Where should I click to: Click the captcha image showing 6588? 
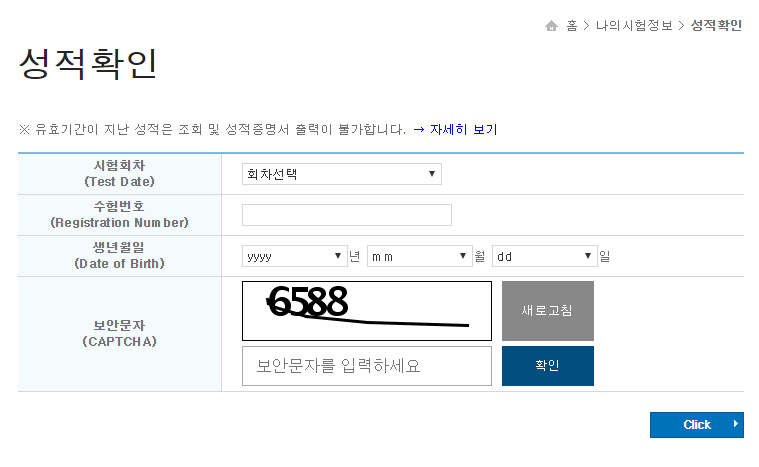click(x=366, y=311)
